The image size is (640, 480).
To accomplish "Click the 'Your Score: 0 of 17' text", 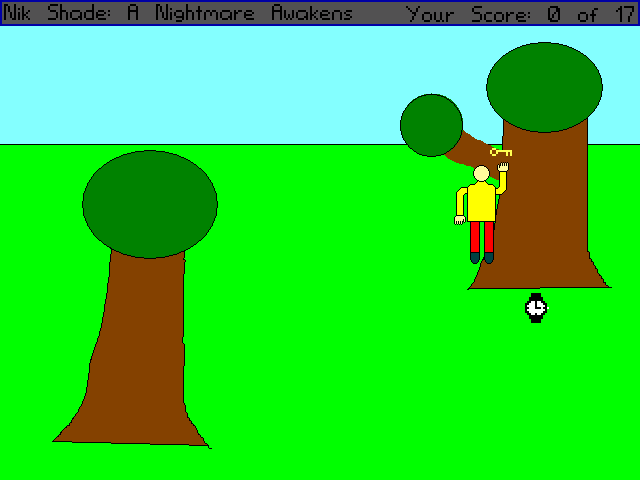I will click(521, 14).
